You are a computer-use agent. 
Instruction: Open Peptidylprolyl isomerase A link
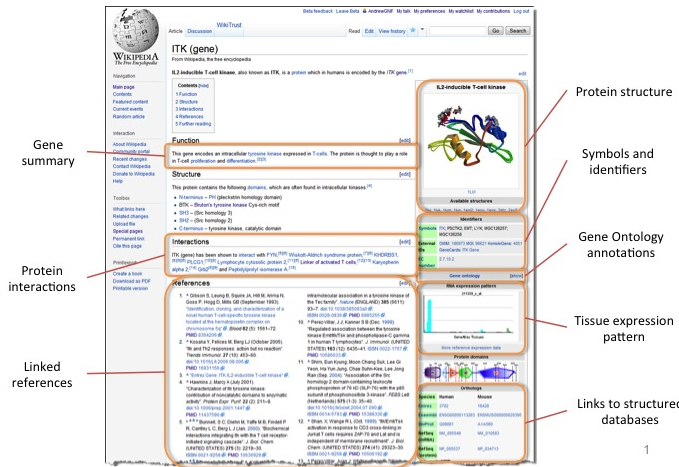coord(258,269)
